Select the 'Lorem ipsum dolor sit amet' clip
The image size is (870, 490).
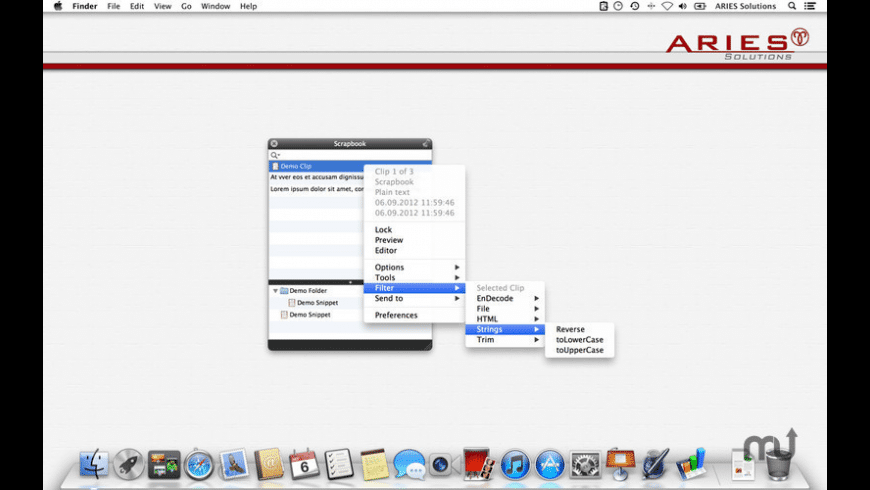pos(316,189)
